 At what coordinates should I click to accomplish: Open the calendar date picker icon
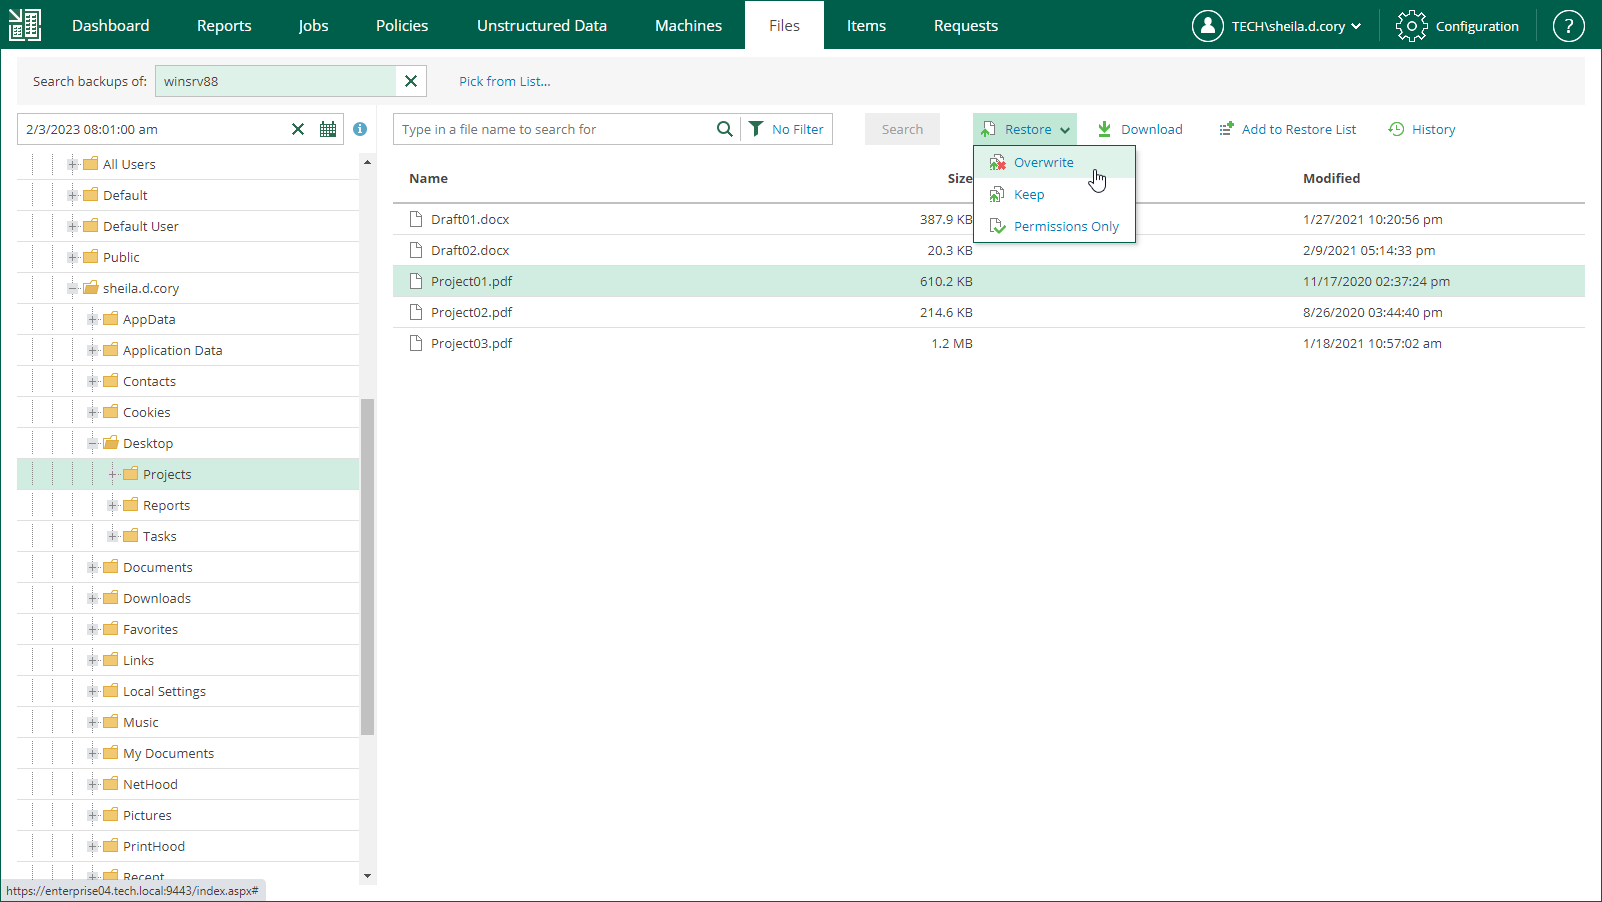328,129
